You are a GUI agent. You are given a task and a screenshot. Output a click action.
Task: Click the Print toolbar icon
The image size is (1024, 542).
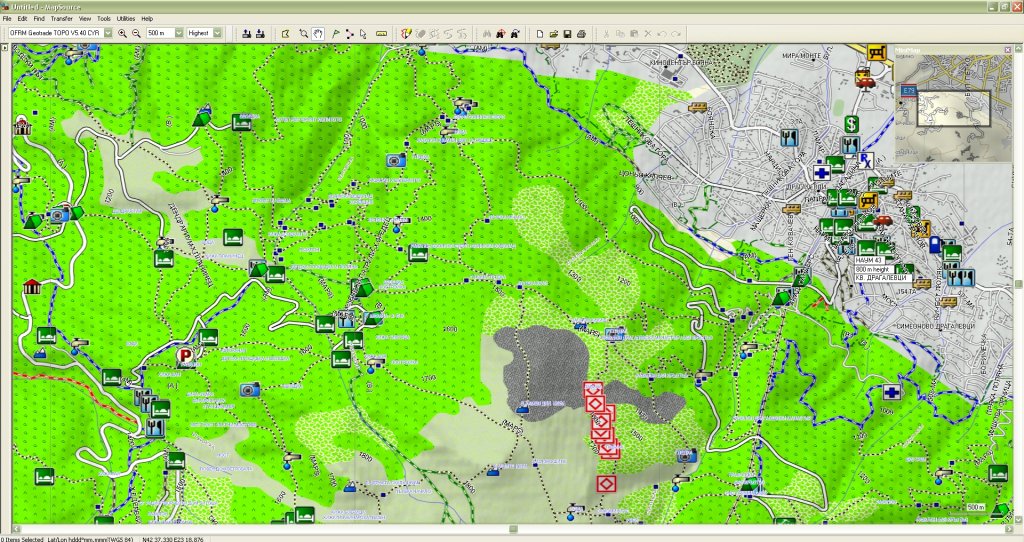tap(581, 33)
